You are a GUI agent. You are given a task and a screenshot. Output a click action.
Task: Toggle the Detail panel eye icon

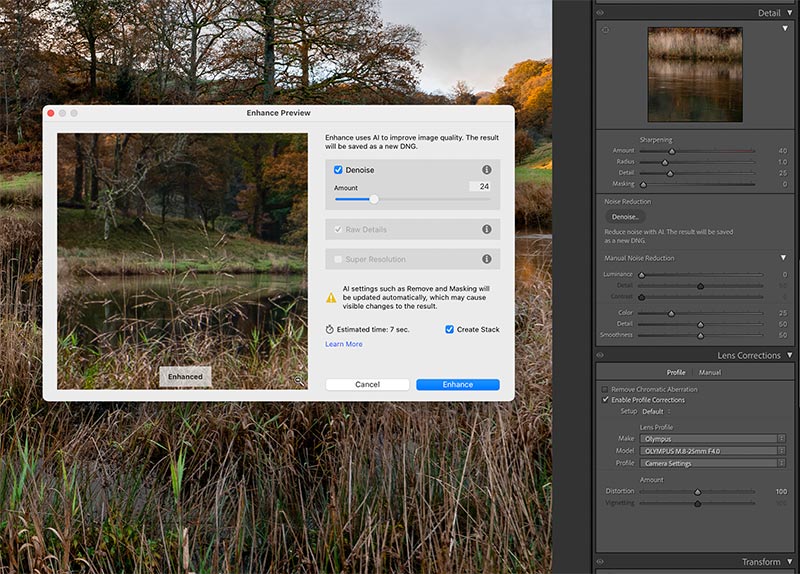601,13
